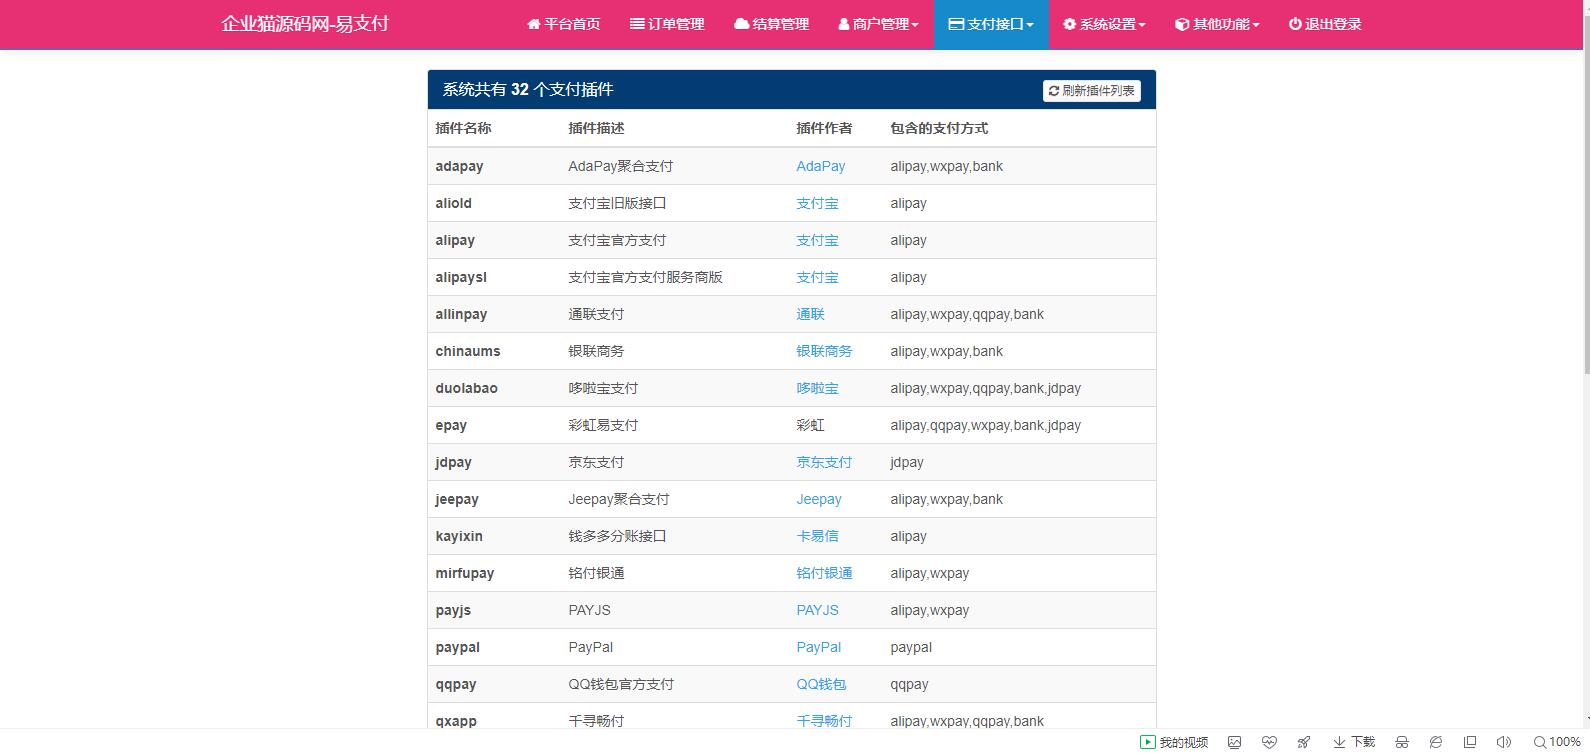1590x753 pixels.
Task: Click the incognito glasses icon in the status bar
Action: tap(1402, 742)
